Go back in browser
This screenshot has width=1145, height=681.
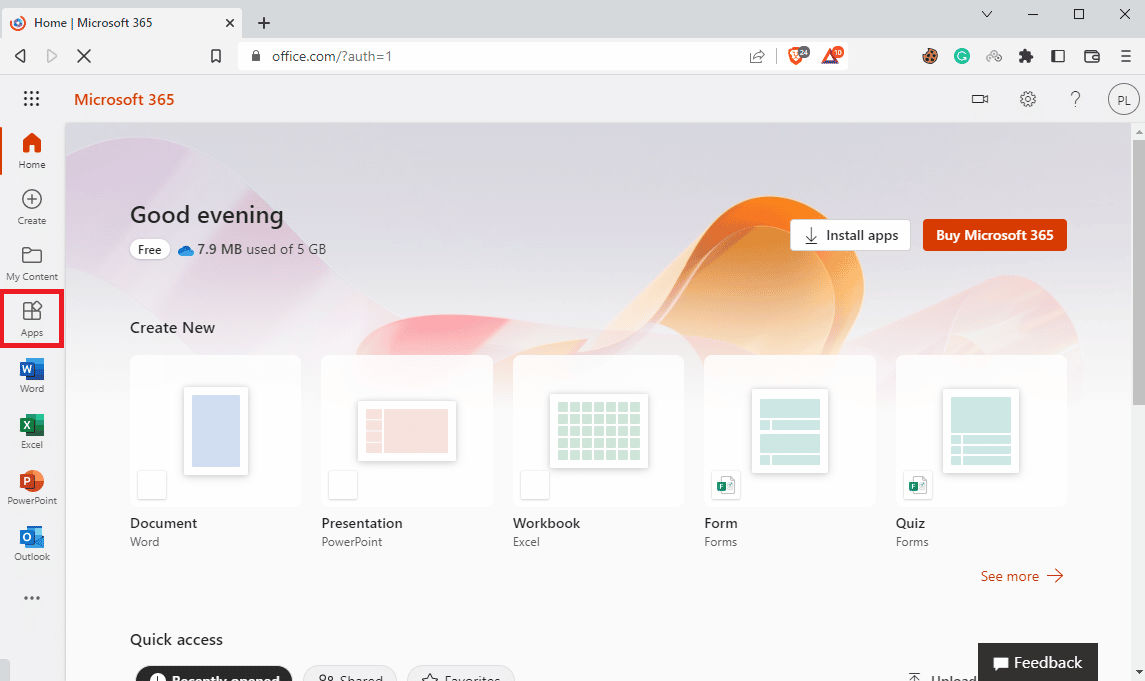[20, 56]
